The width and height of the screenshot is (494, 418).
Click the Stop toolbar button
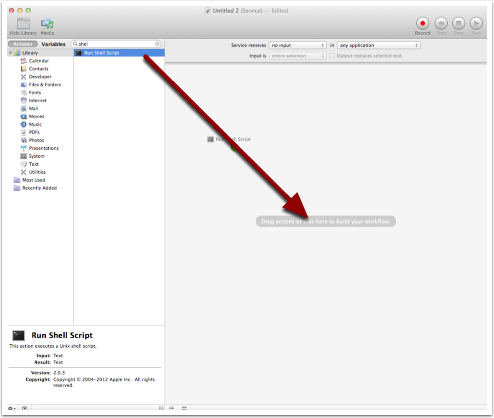click(x=459, y=23)
